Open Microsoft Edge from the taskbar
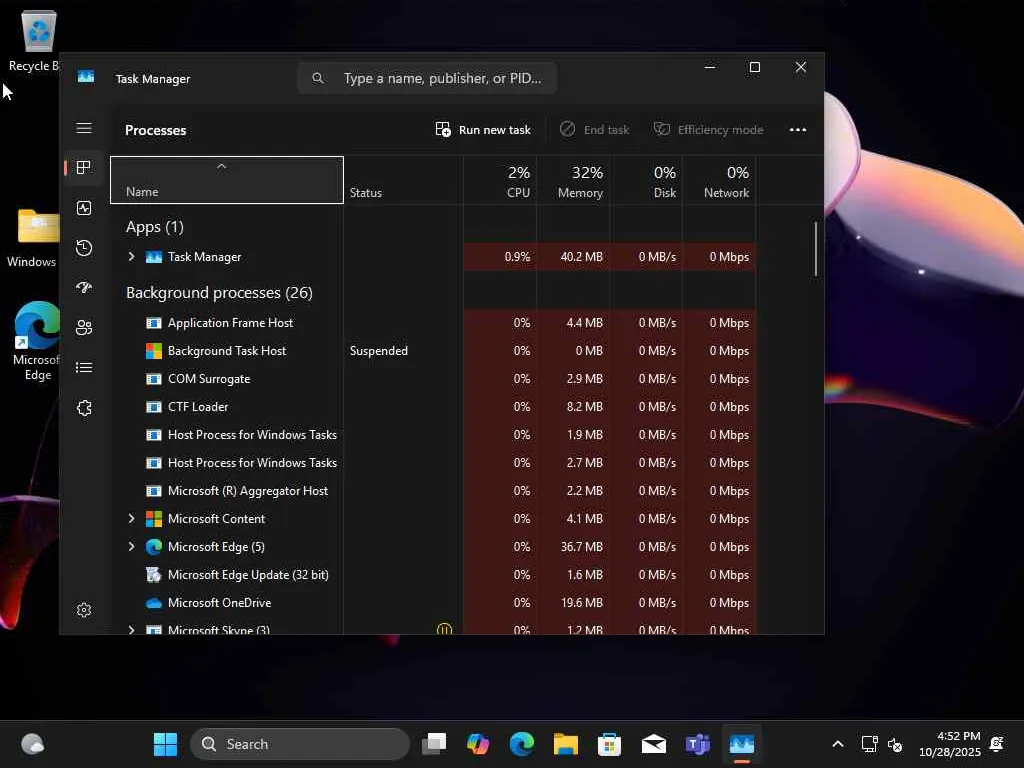Image resolution: width=1024 pixels, height=768 pixels. (x=522, y=744)
